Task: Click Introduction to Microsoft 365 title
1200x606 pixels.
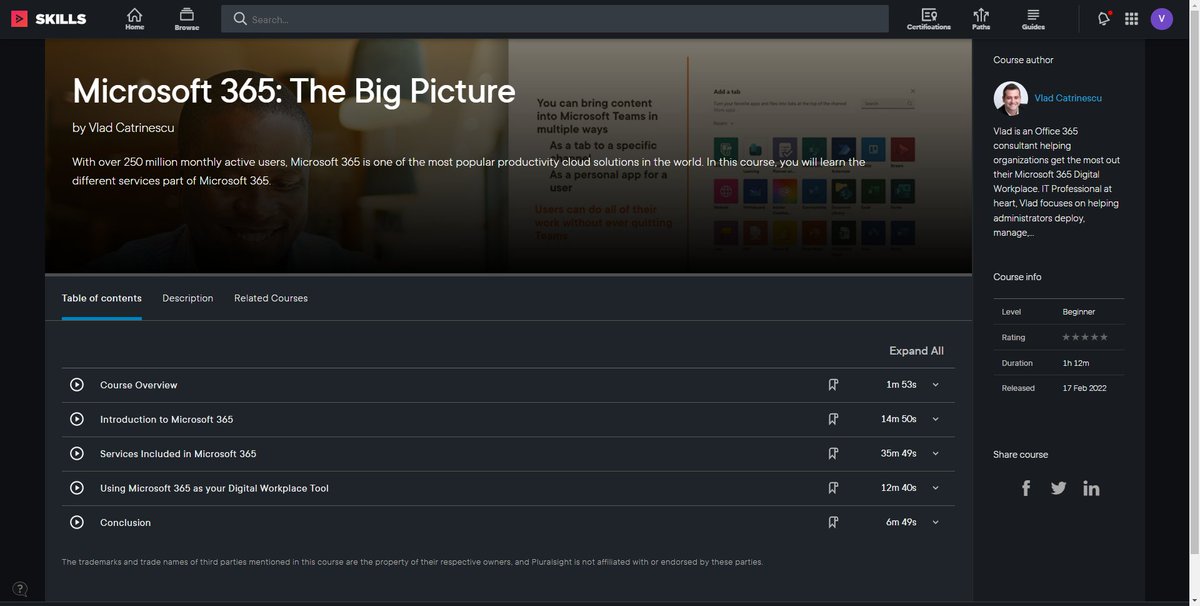Action: [x=167, y=419]
